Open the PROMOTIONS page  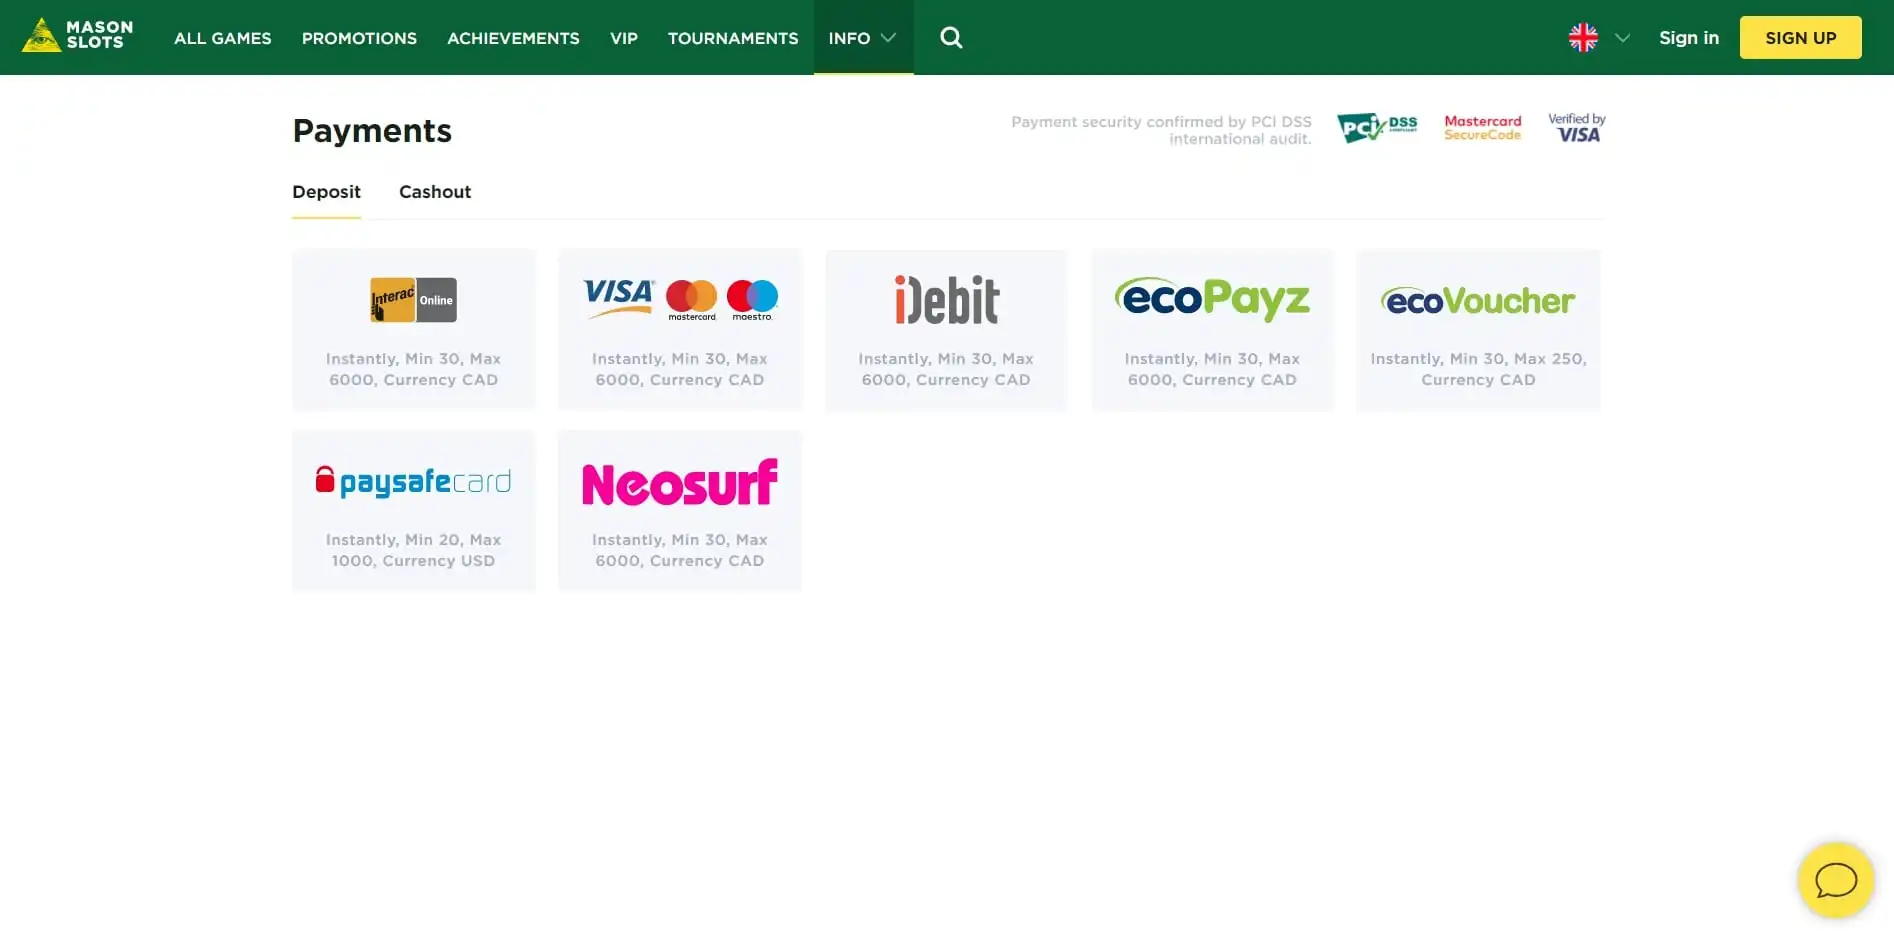359,38
